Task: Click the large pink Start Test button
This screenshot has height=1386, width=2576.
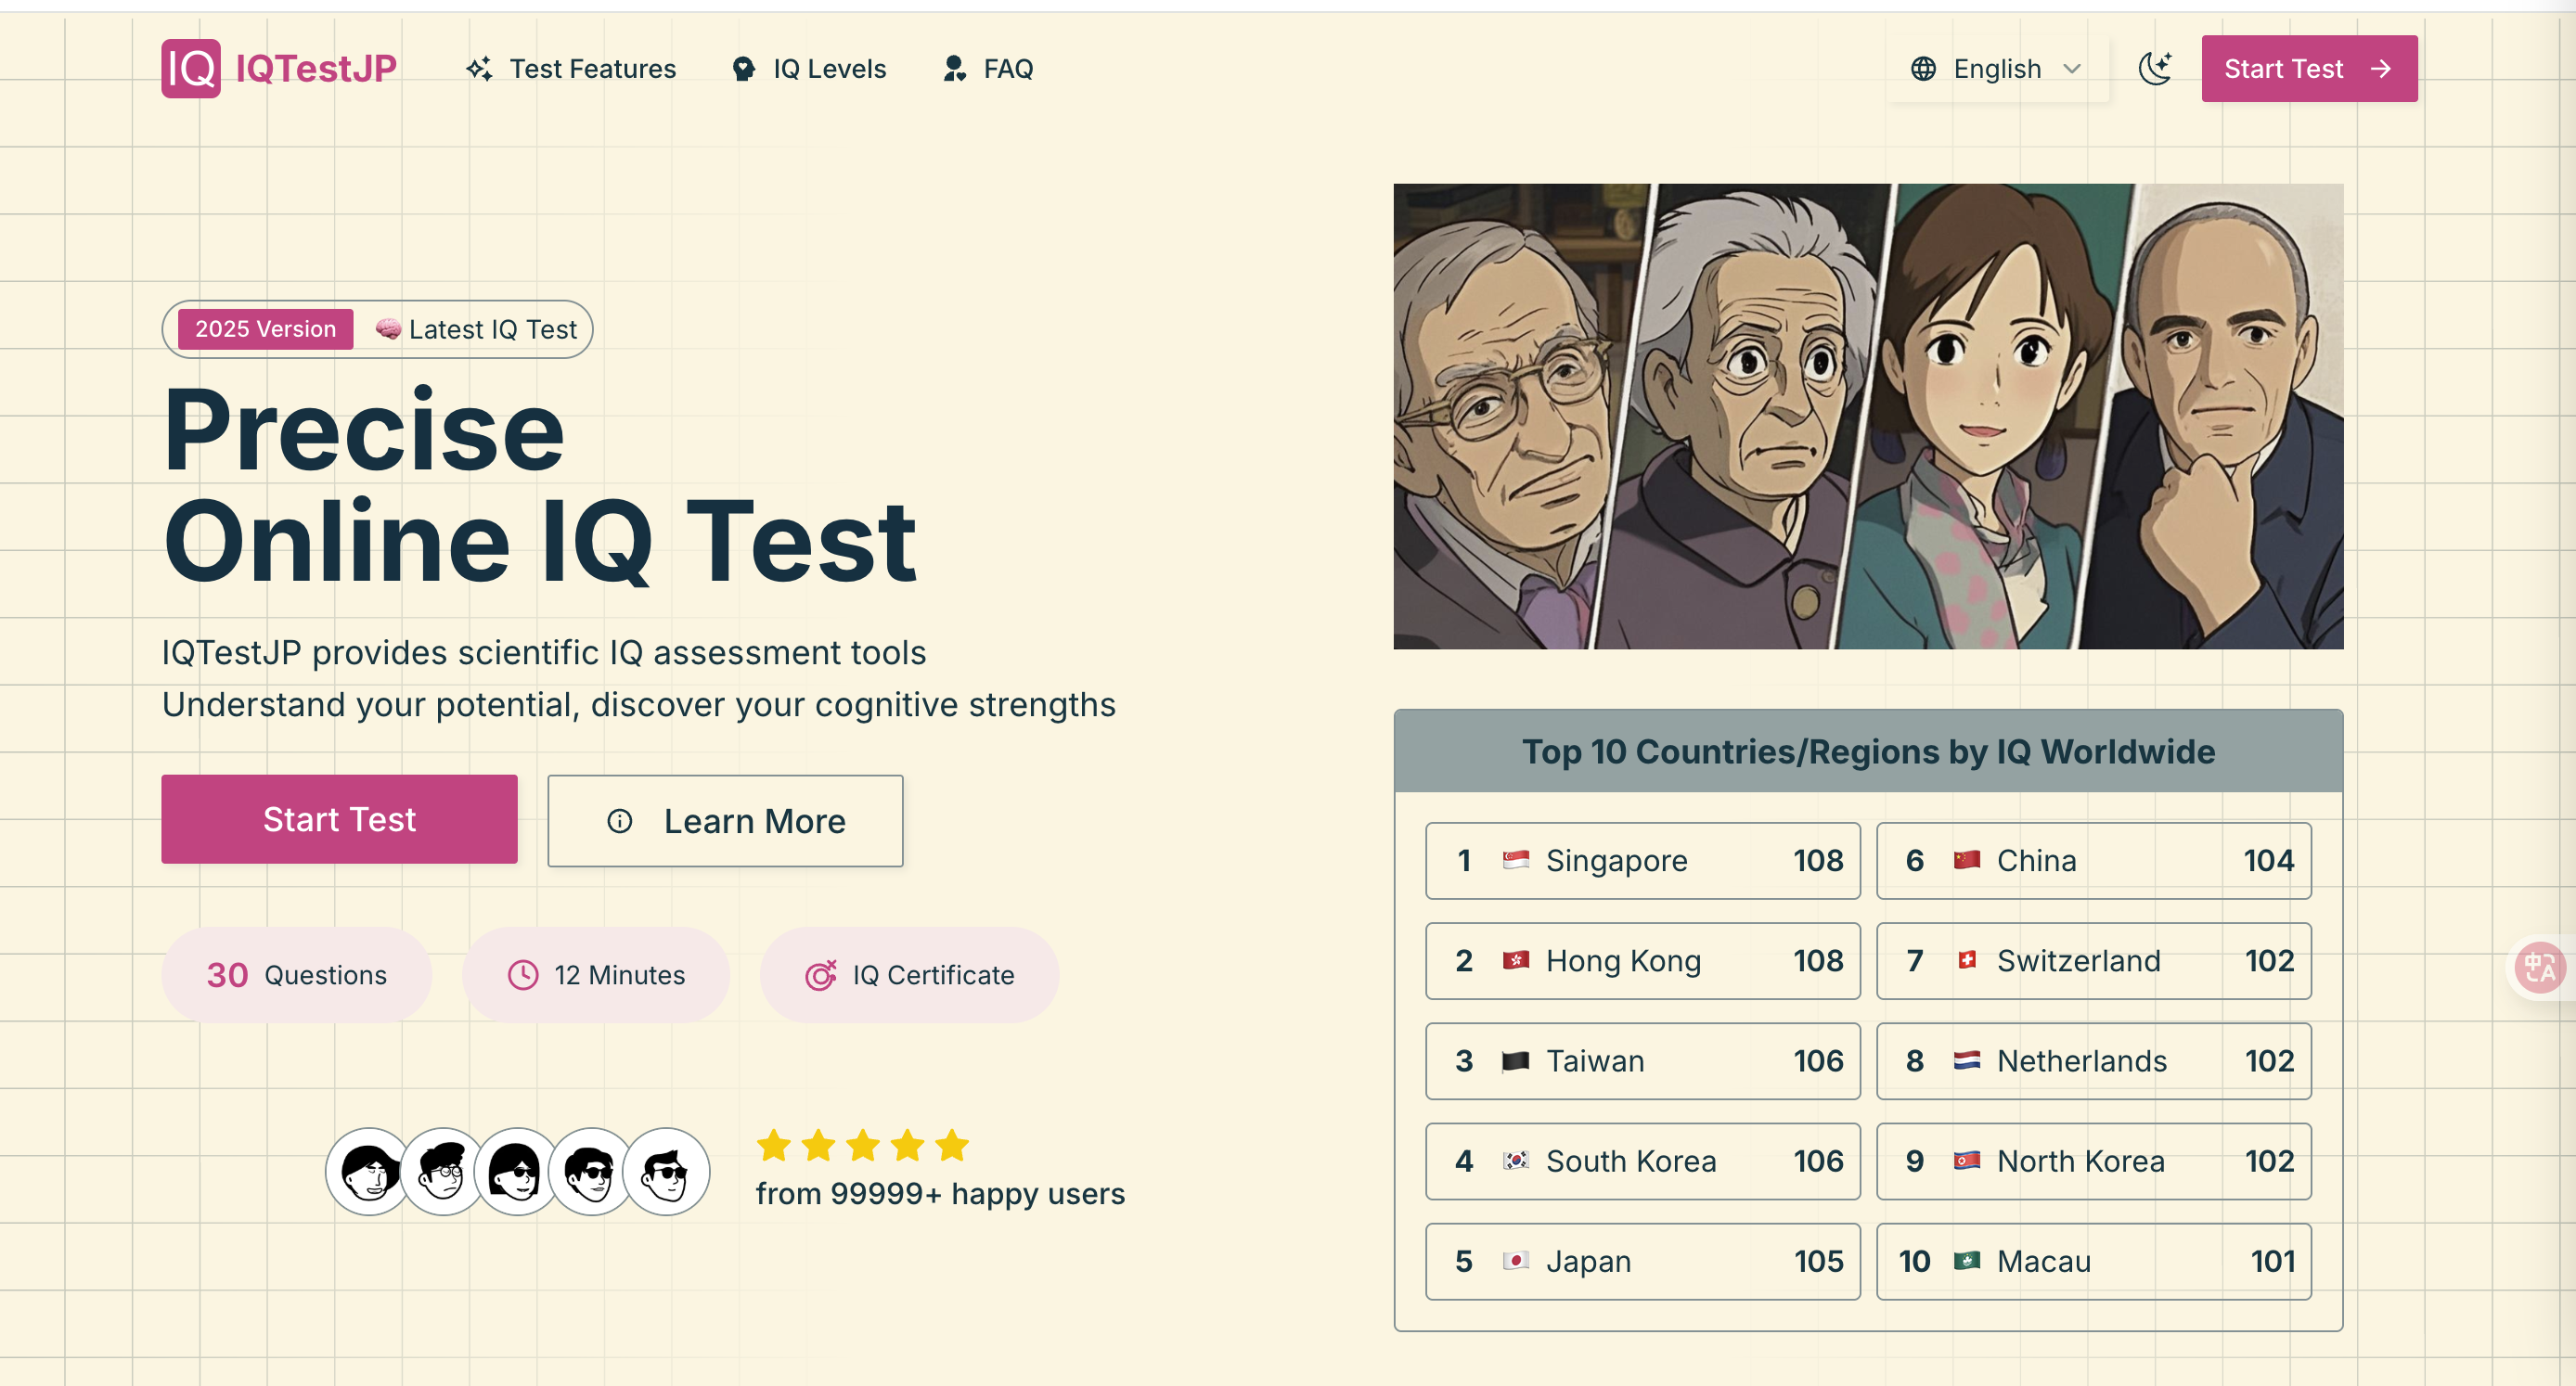Action: 340,819
